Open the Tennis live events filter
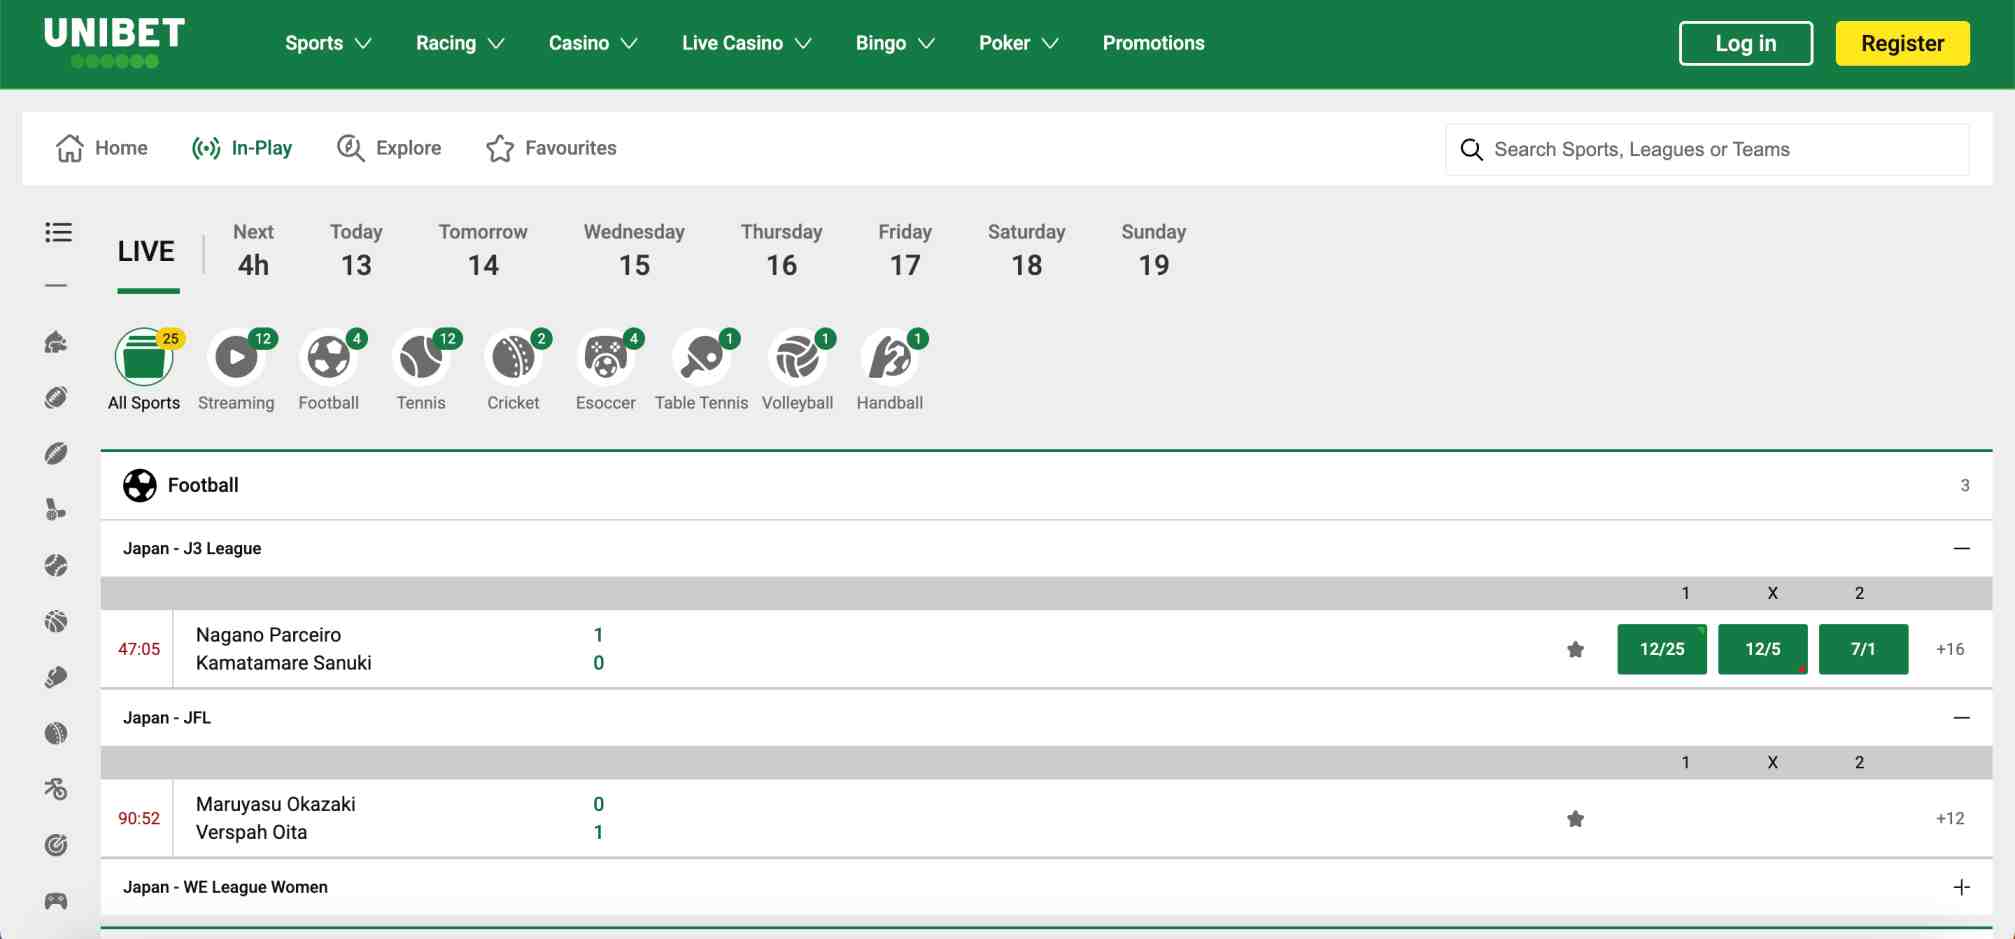Viewport: 2015px width, 939px height. [421, 357]
